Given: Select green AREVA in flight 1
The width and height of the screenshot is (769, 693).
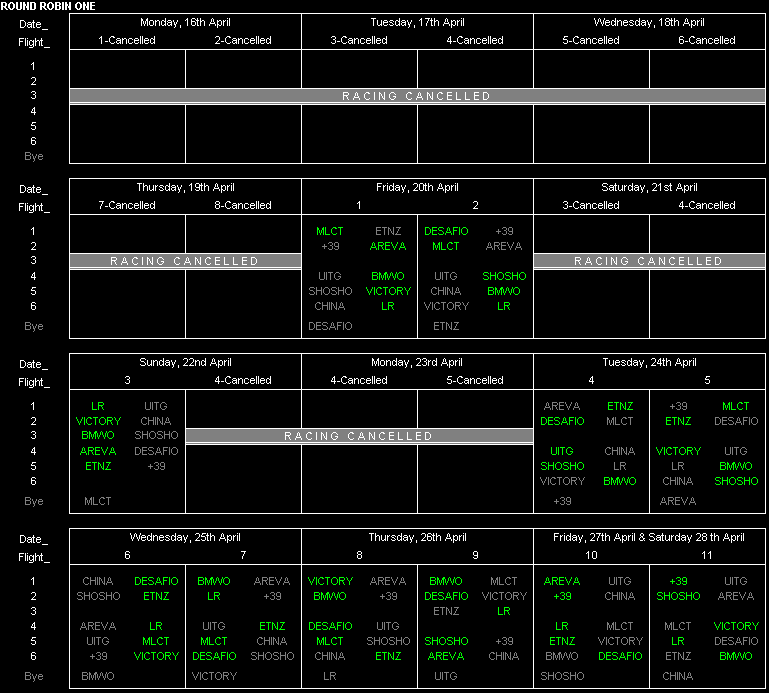Looking at the screenshot, I should 388,246.
